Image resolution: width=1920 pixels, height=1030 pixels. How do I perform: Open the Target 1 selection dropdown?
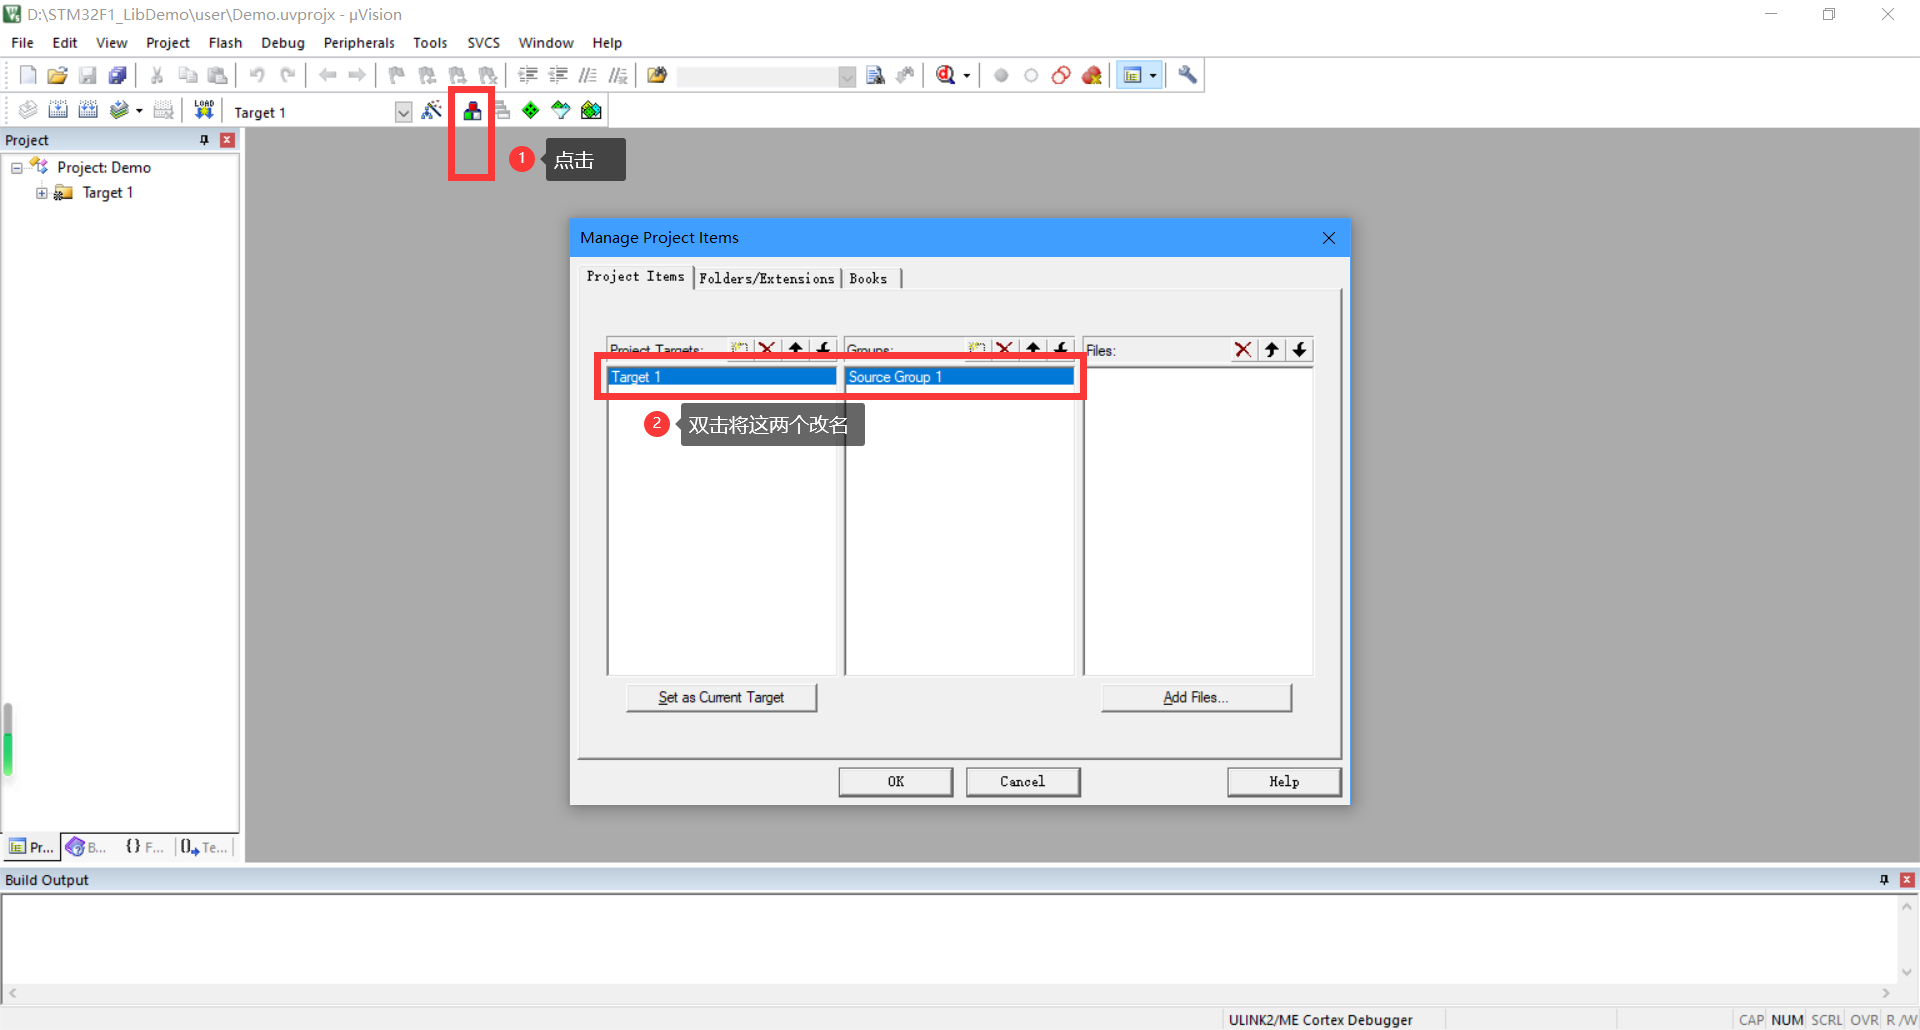(403, 112)
